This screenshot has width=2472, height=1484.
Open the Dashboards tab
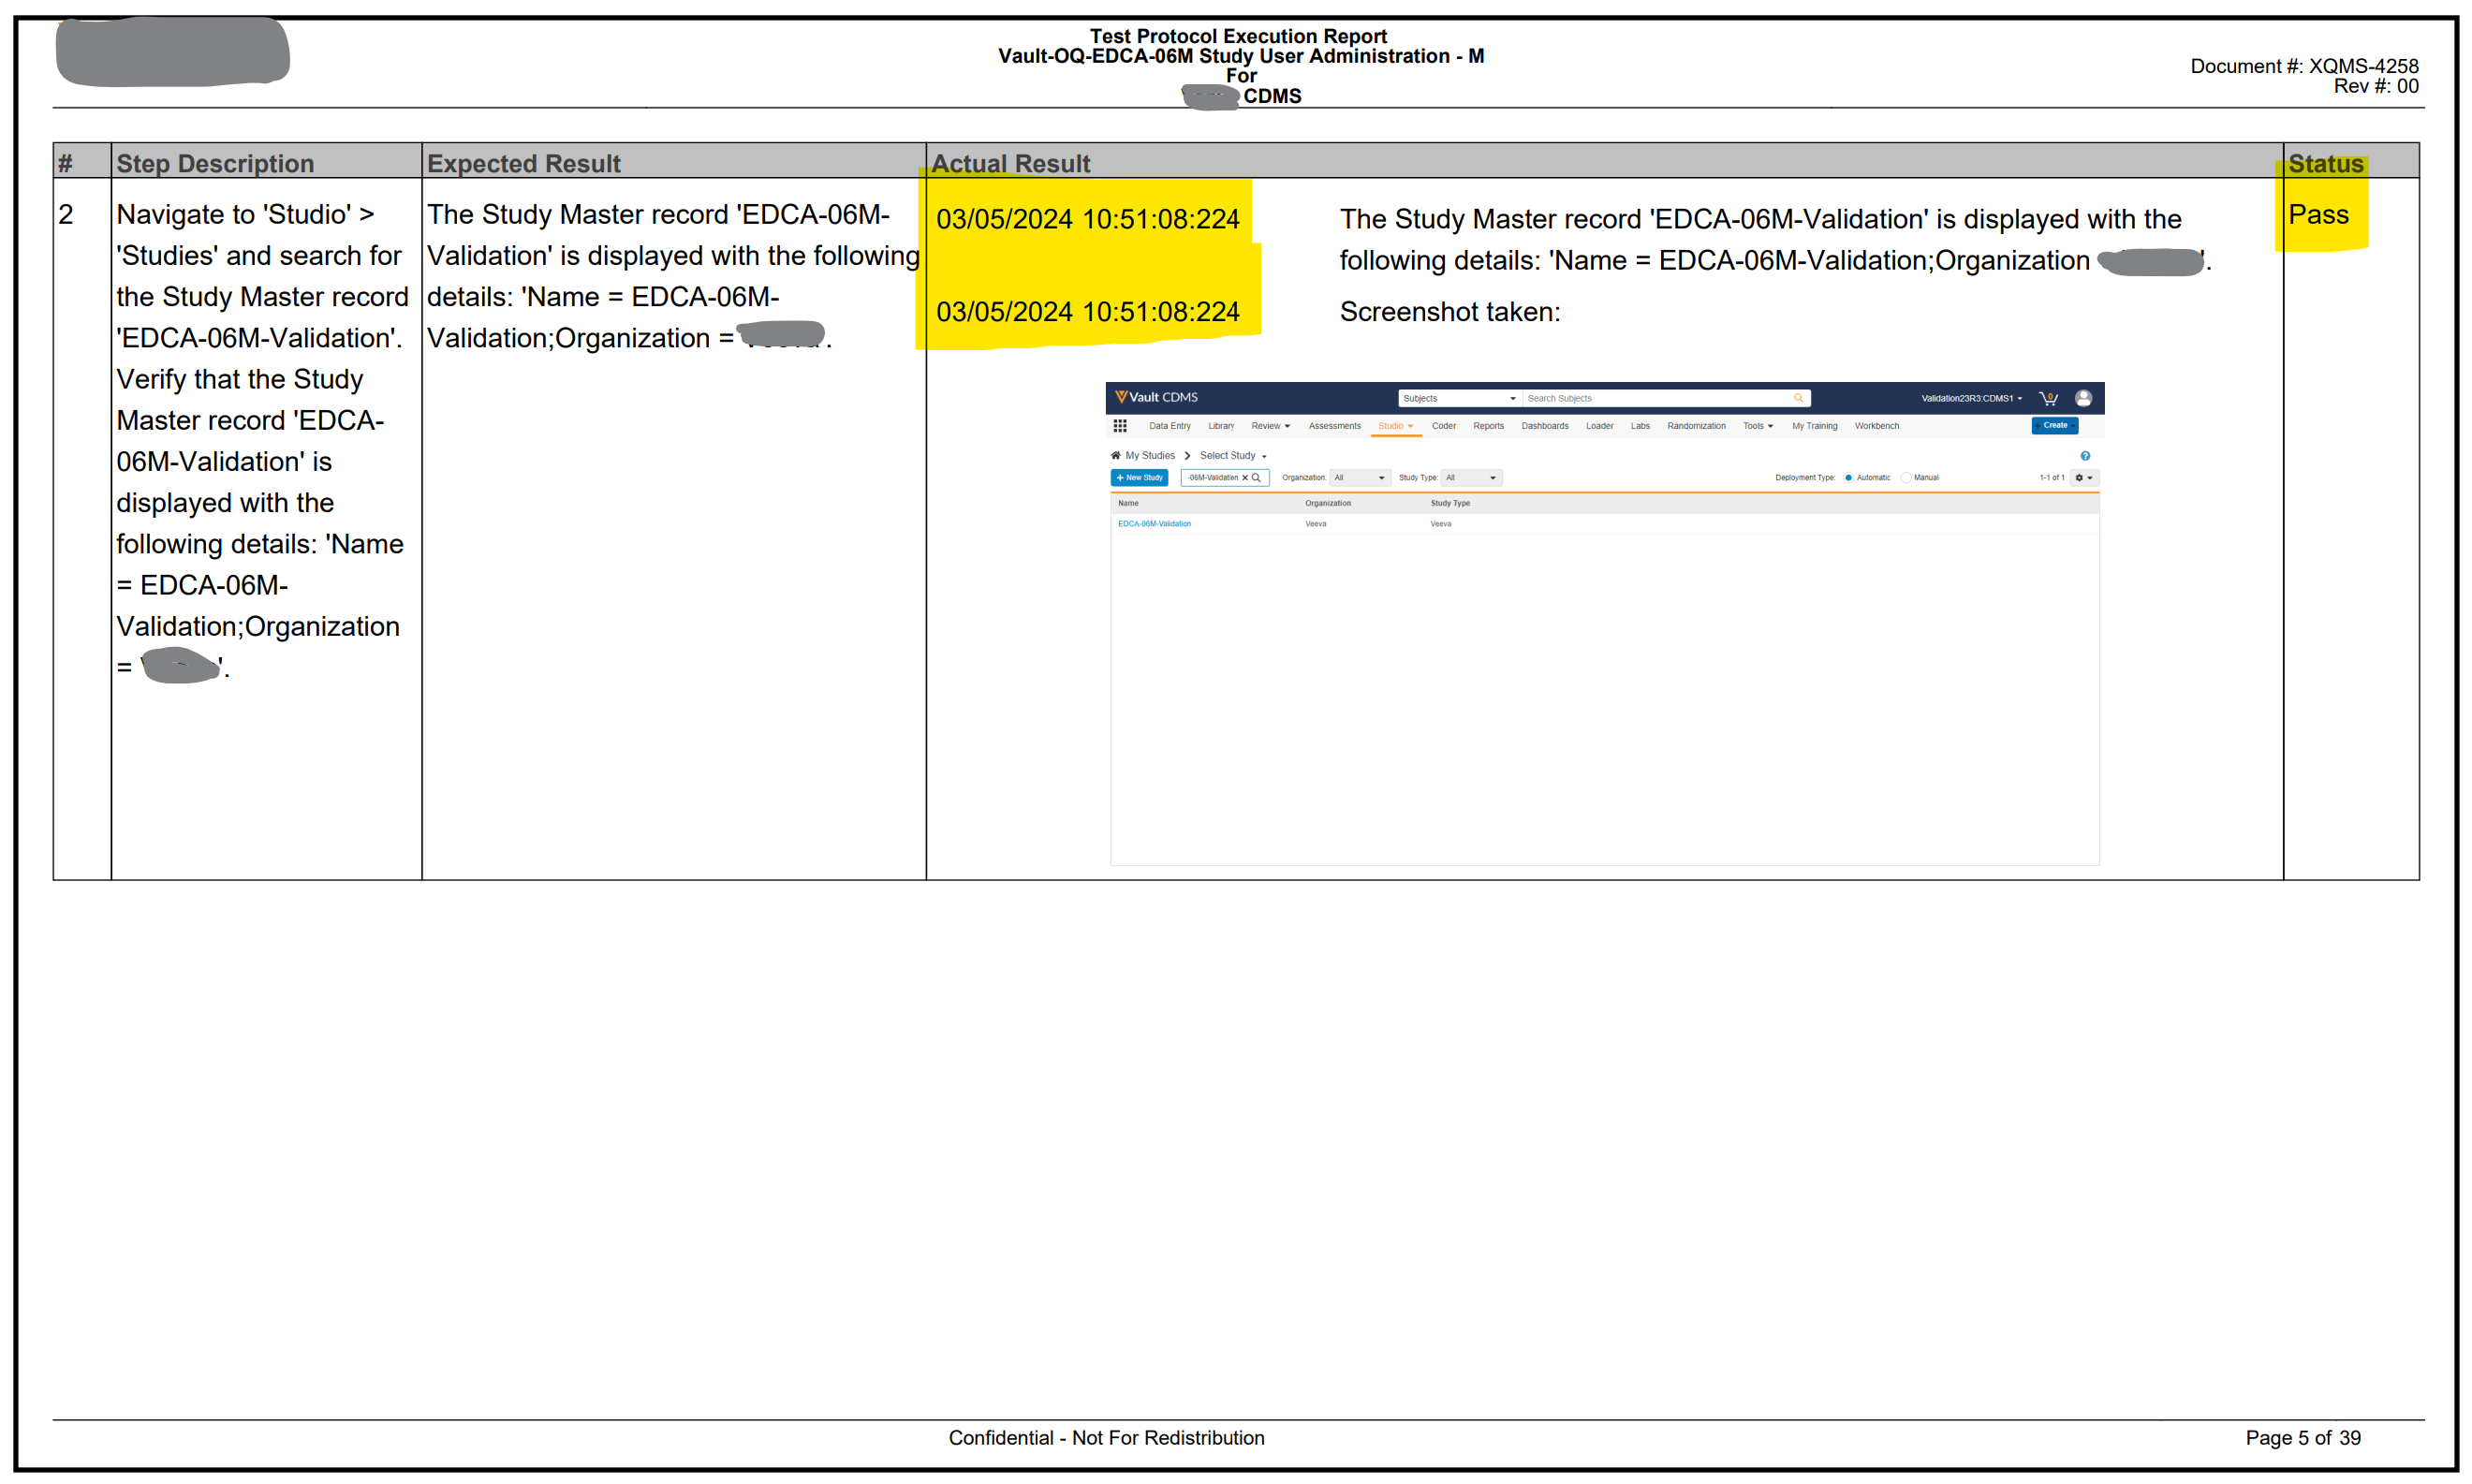[1545, 426]
